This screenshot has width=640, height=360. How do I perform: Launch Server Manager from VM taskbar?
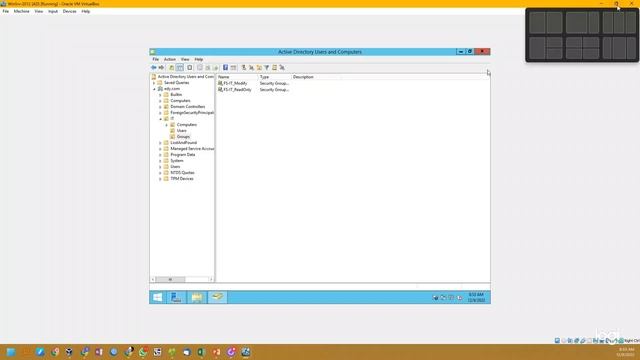click(x=176, y=297)
